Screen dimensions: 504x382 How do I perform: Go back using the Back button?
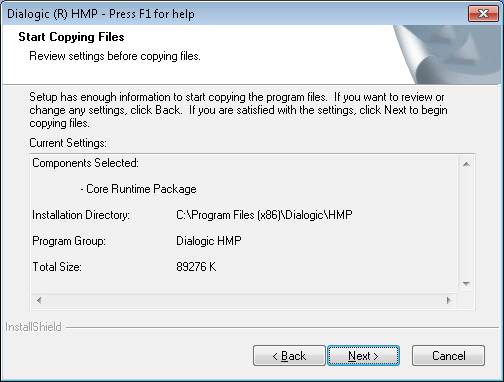point(289,356)
